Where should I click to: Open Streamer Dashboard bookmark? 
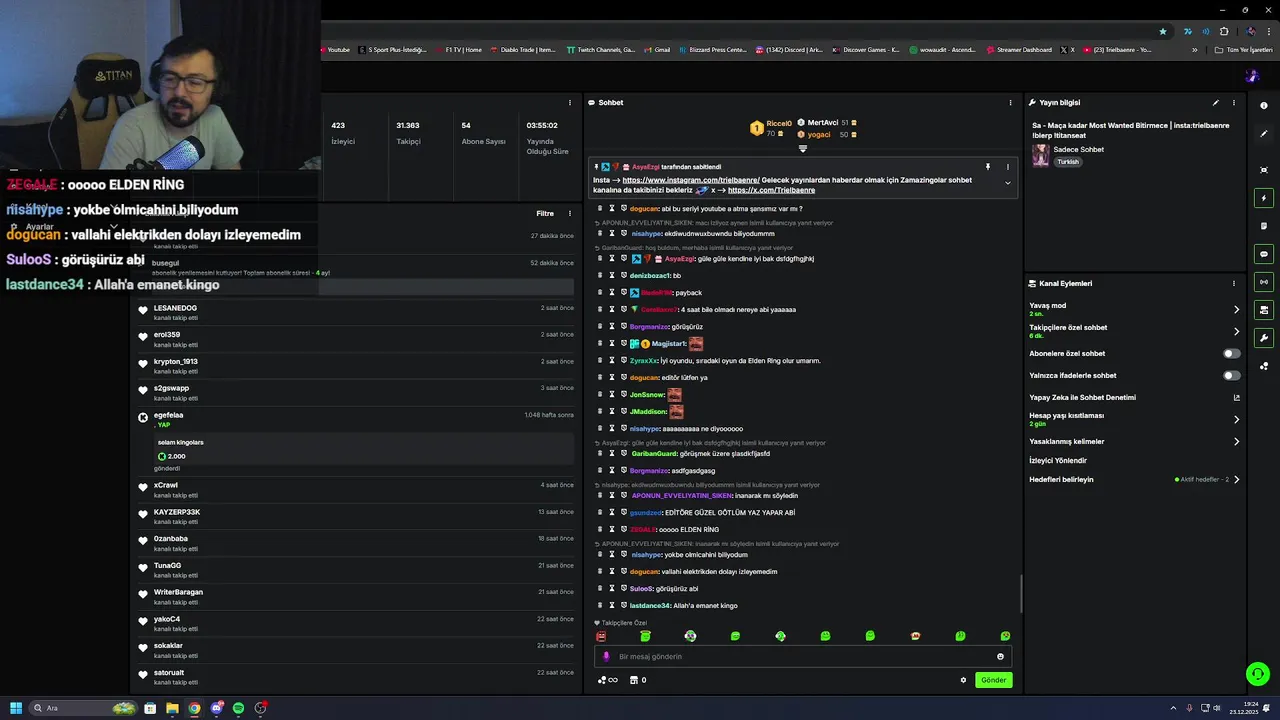(1019, 50)
